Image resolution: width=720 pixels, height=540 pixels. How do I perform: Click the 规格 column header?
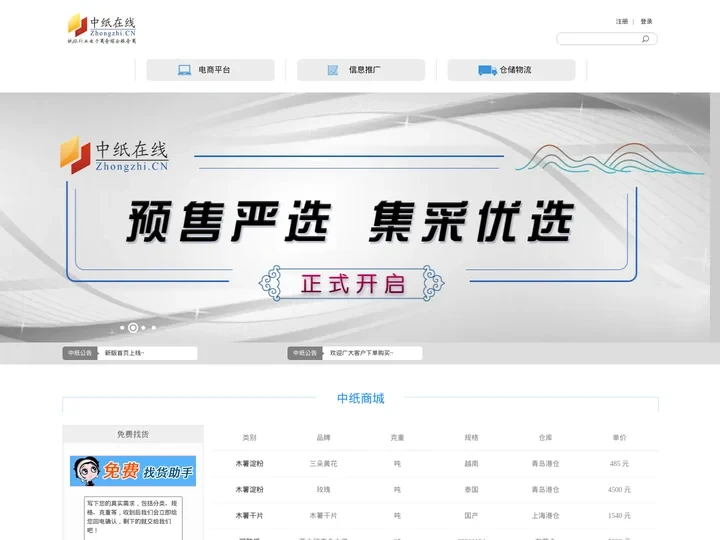pyautogui.click(x=472, y=438)
